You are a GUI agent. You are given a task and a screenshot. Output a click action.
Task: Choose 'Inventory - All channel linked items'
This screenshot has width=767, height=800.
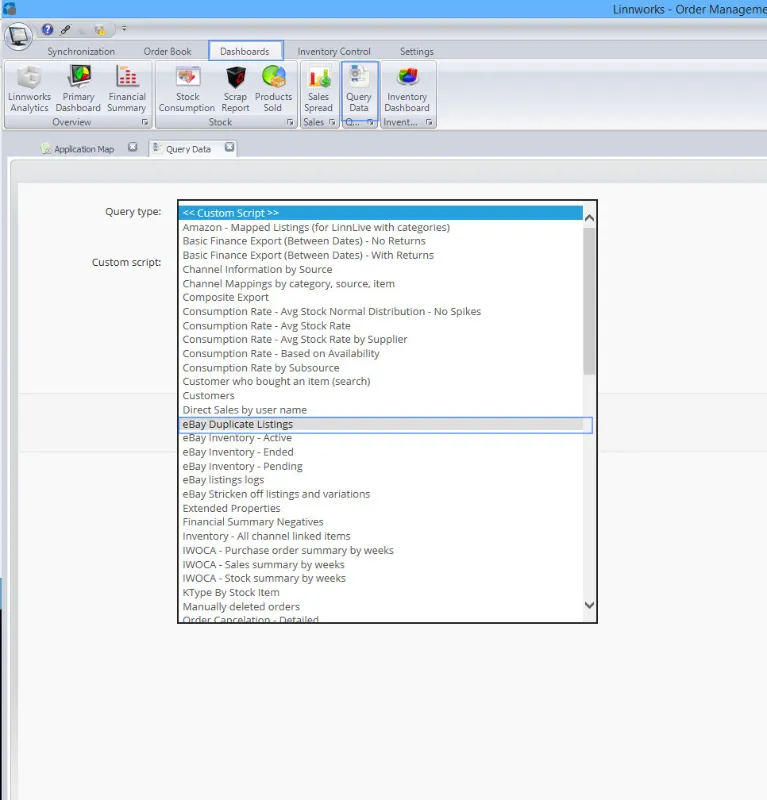(x=381, y=536)
